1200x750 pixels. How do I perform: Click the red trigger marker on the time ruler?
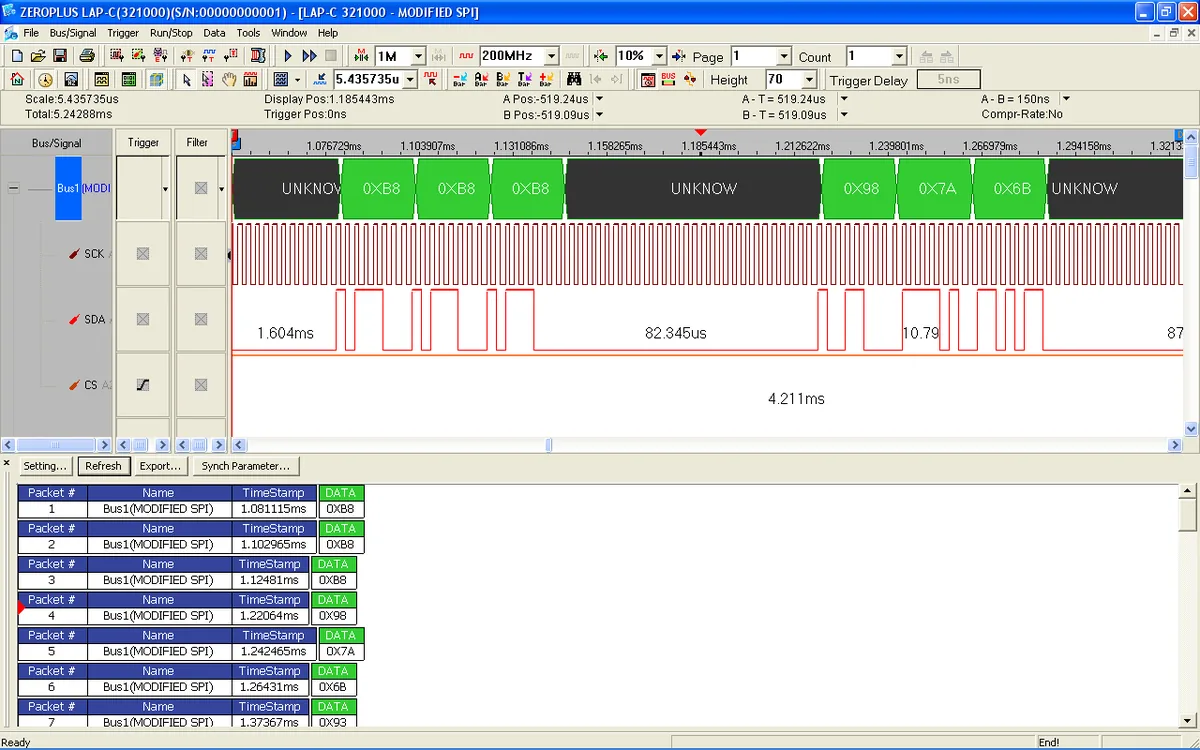coord(701,133)
